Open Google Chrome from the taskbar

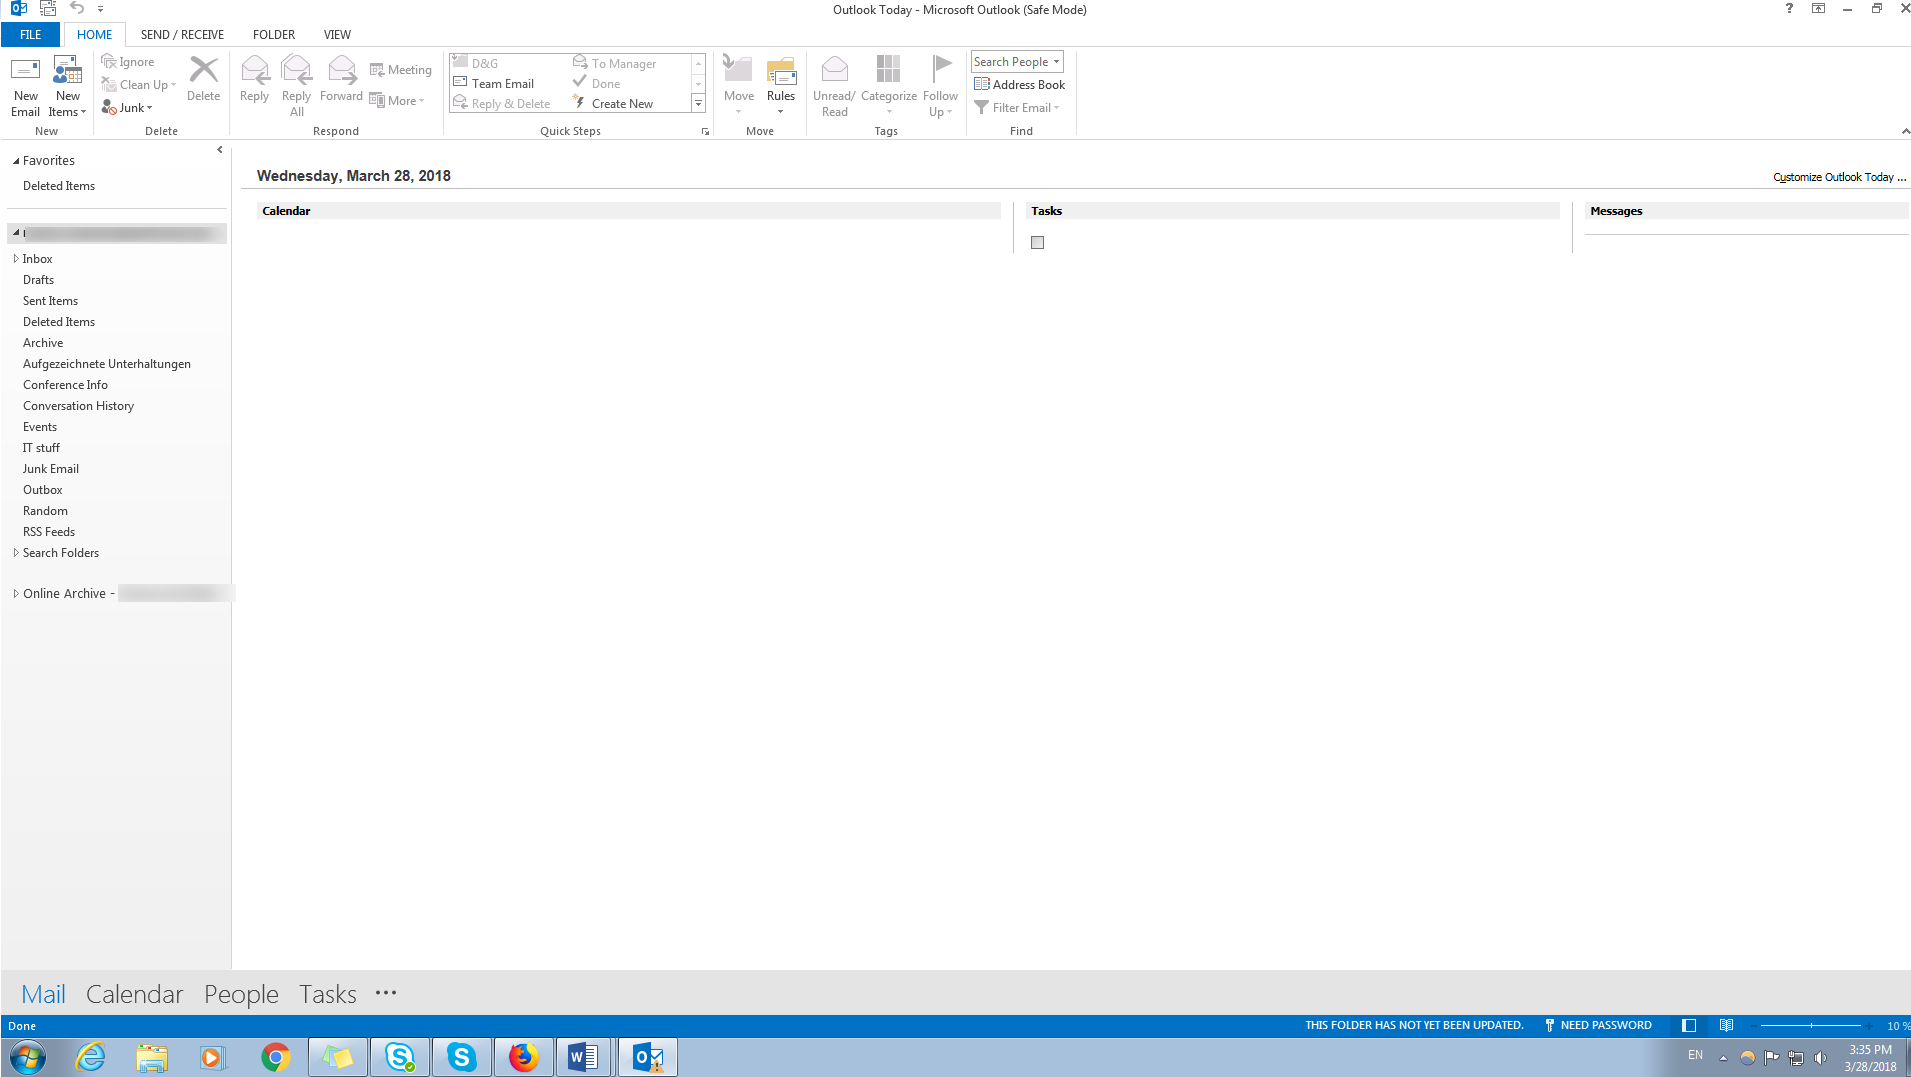[x=276, y=1057]
